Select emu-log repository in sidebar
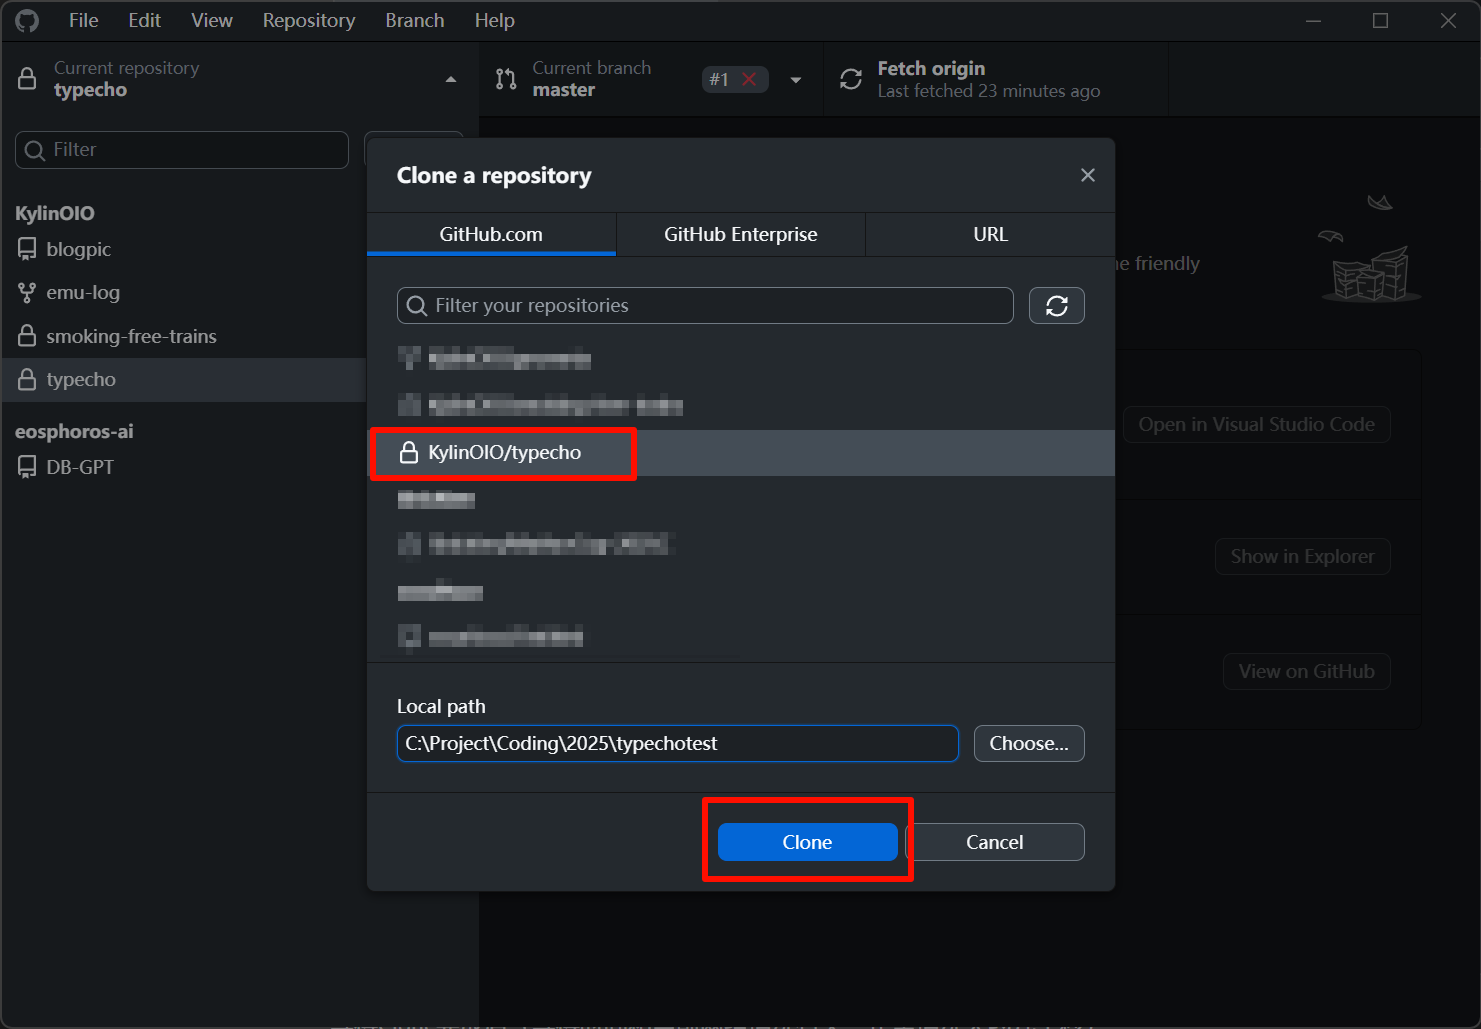 (183, 293)
